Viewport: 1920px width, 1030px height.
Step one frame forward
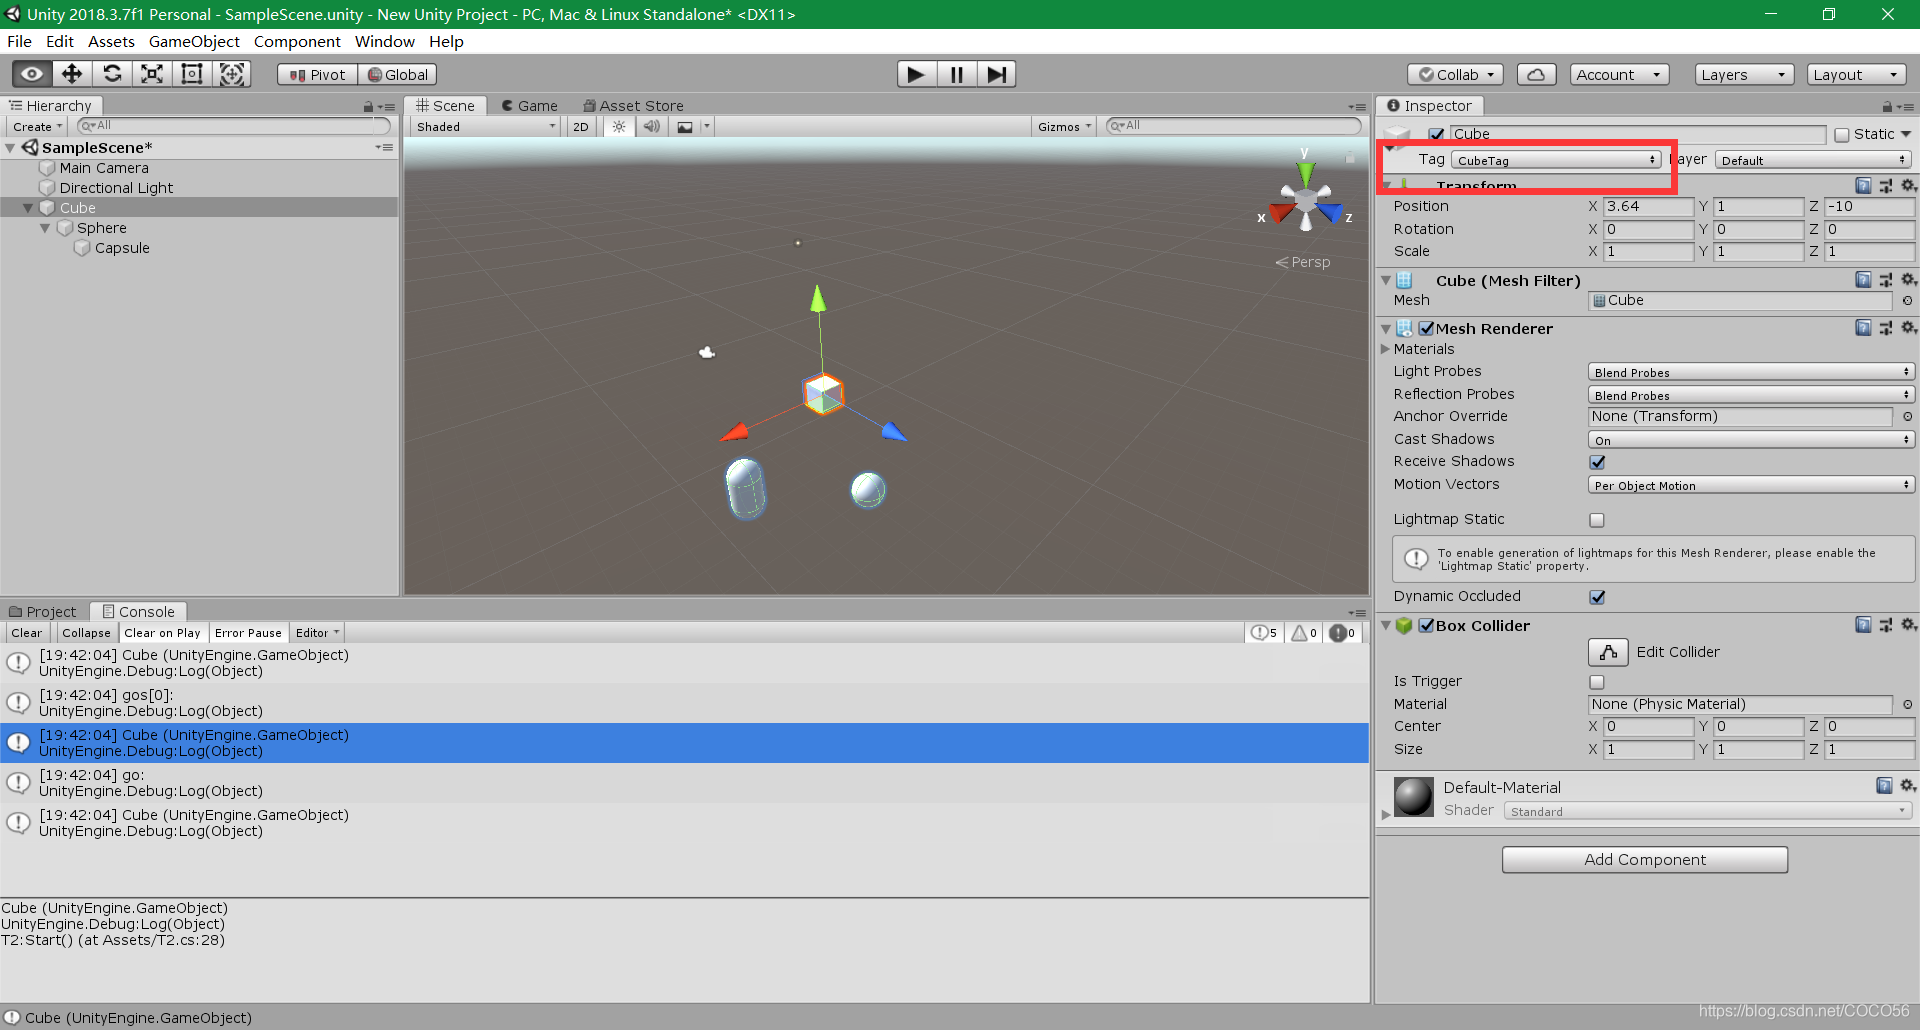[x=996, y=74]
